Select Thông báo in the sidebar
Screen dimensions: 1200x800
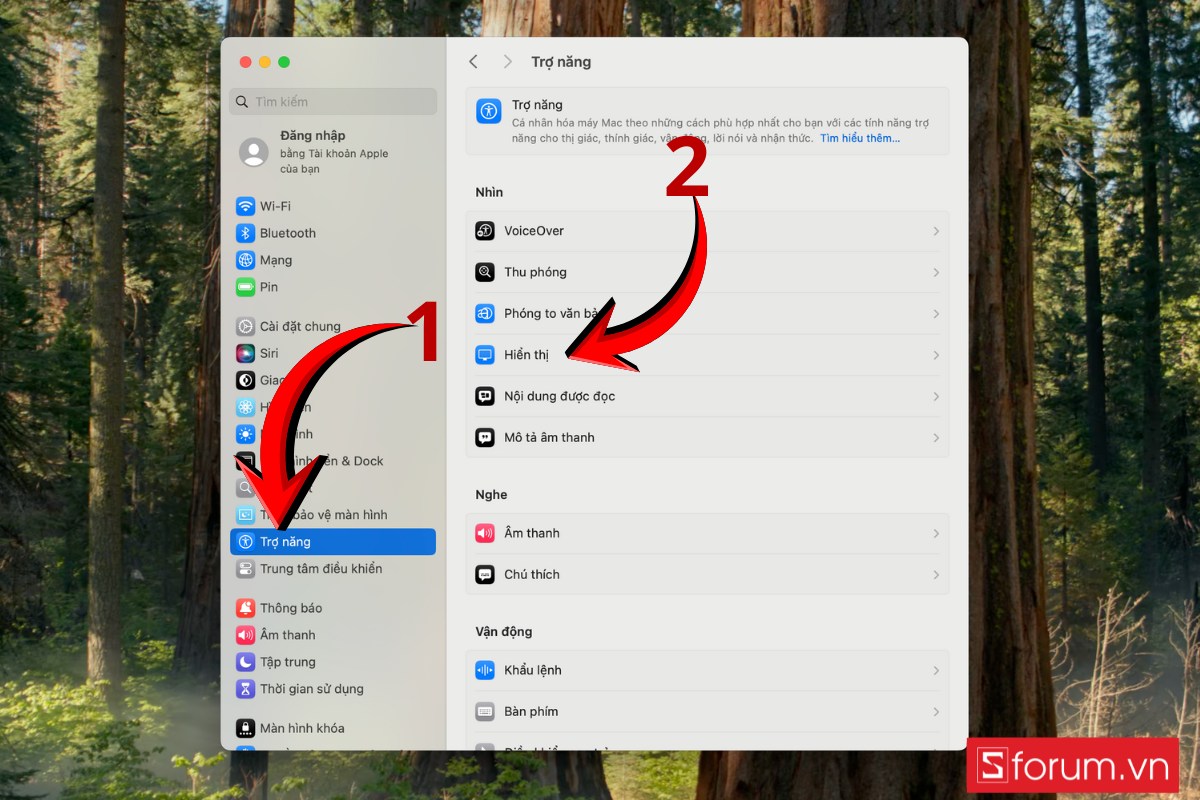[290, 608]
